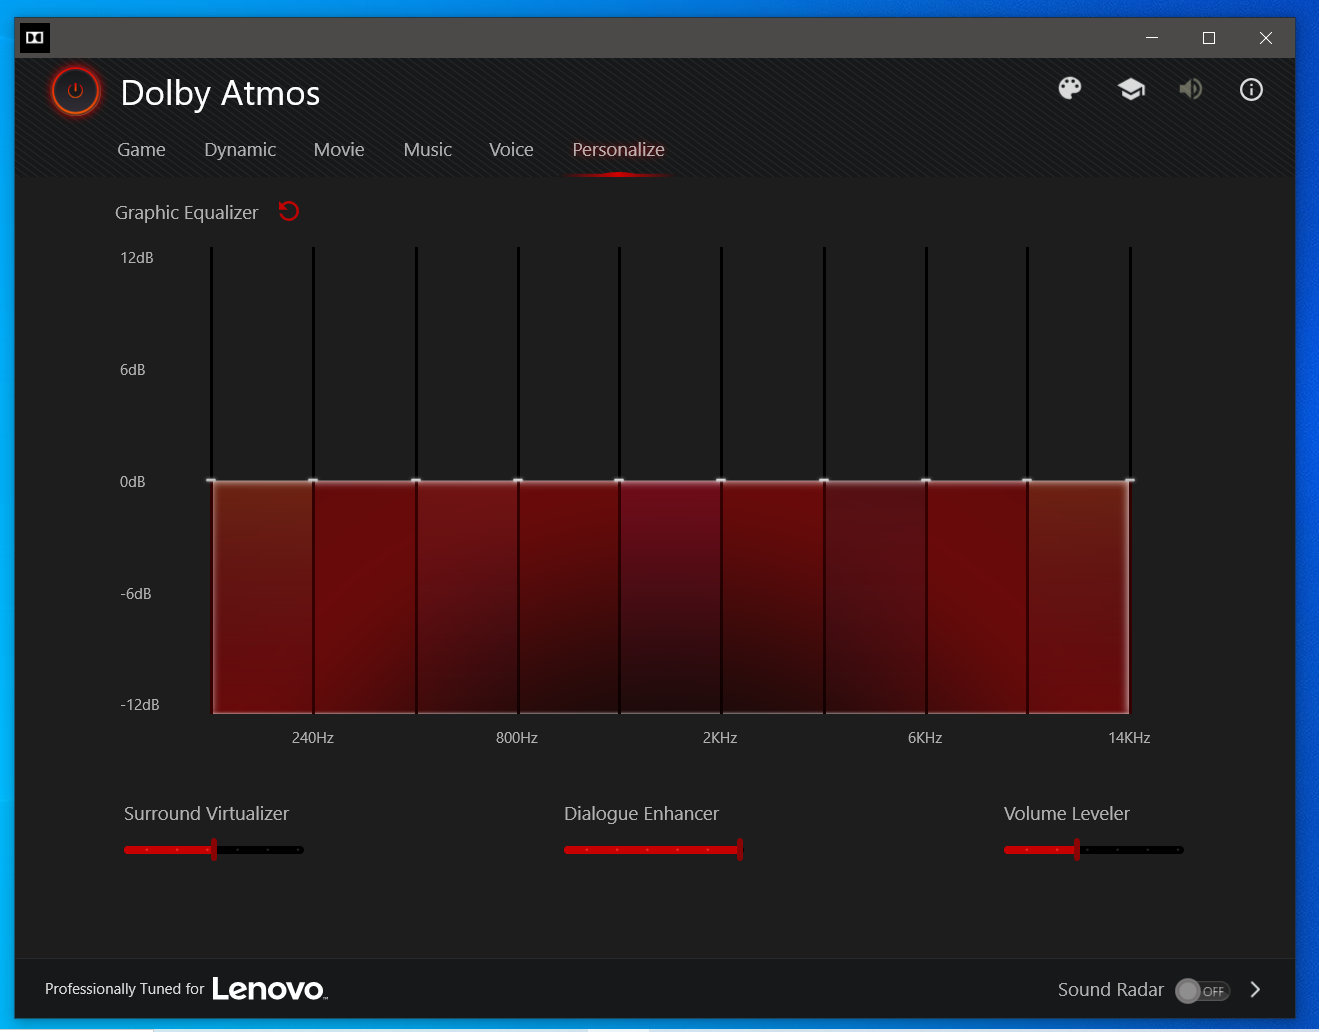The width and height of the screenshot is (1319, 1032).
Task: Open the color theme palette icon
Action: (x=1070, y=89)
